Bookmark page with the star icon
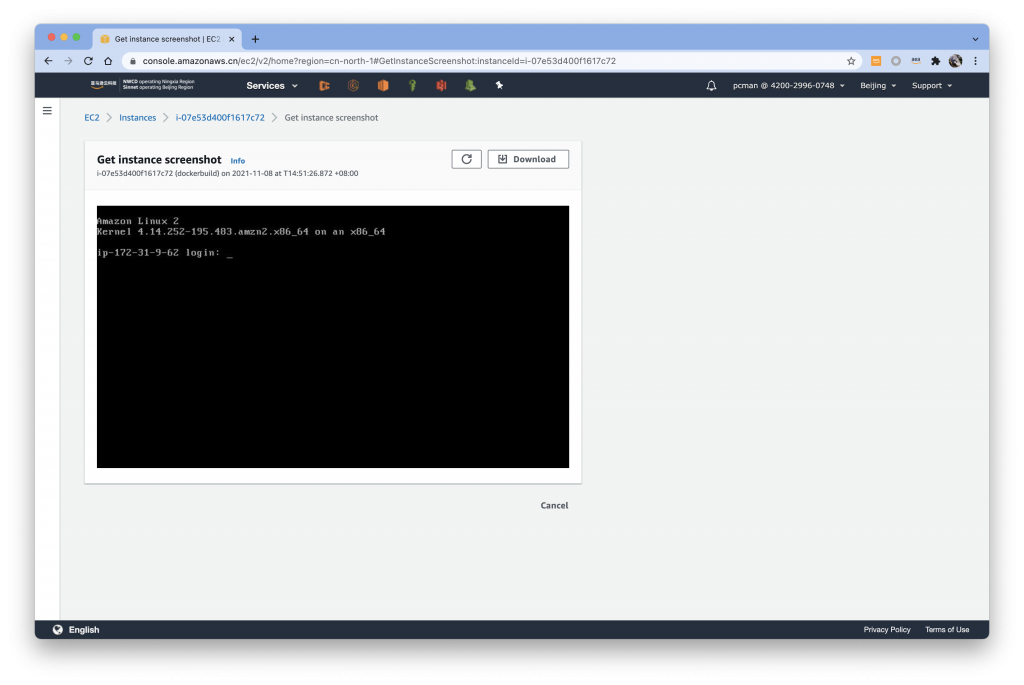 [851, 61]
